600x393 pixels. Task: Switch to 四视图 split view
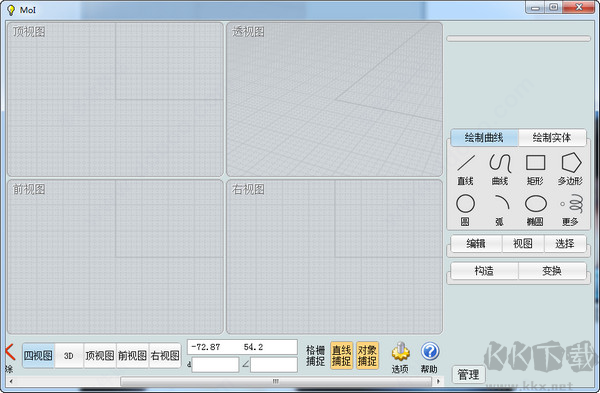[38, 355]
